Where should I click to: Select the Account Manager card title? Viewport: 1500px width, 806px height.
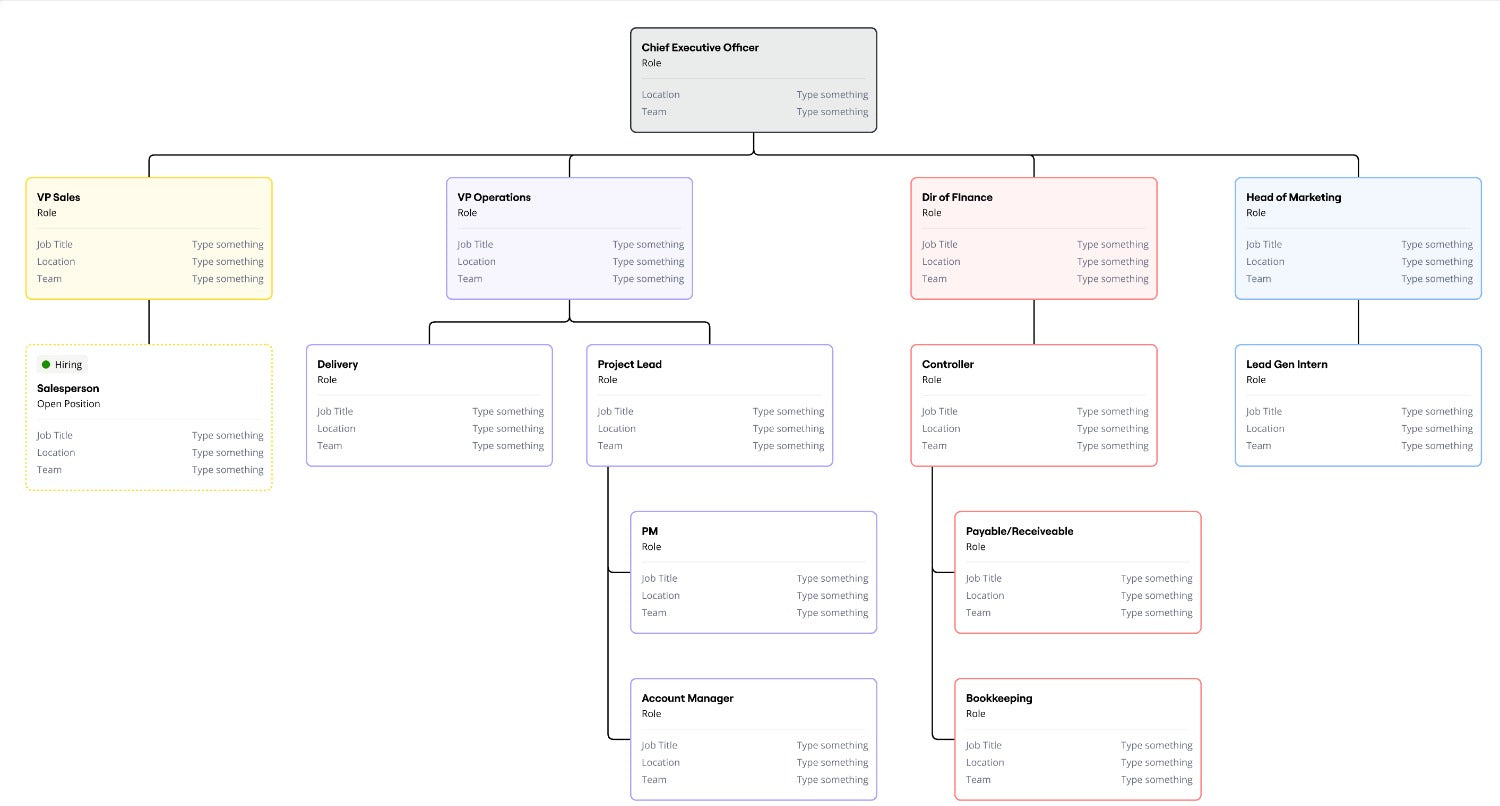(x=688, y=699)
